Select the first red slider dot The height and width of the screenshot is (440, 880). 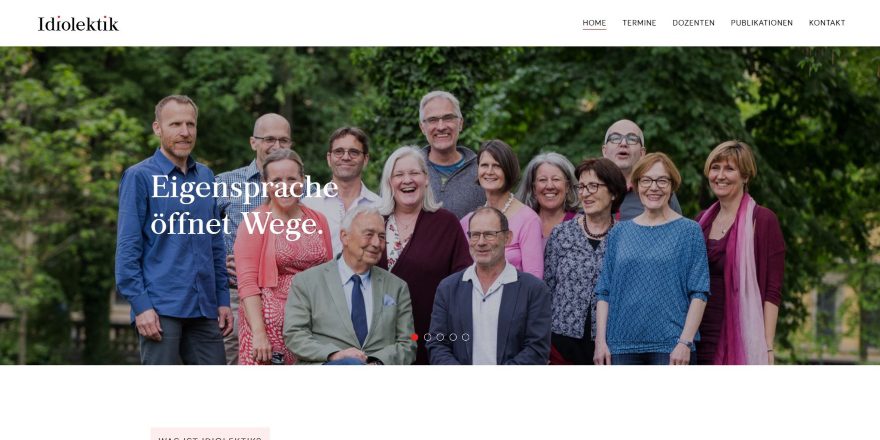click(415, 337)
